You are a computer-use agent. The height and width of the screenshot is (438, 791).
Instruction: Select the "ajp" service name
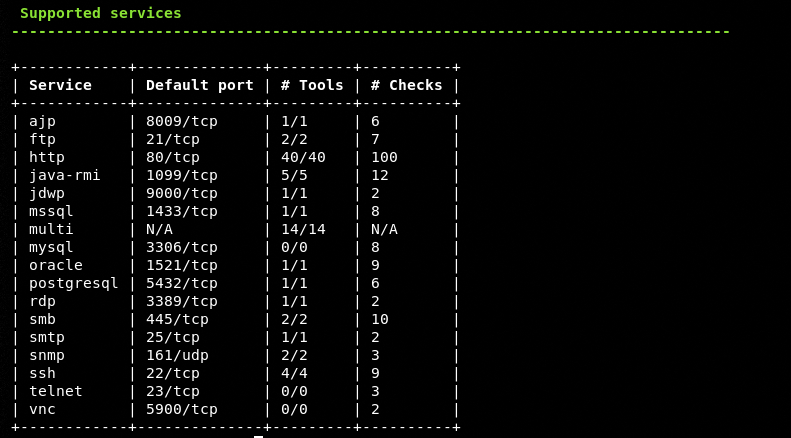click(x=42, y=121)
